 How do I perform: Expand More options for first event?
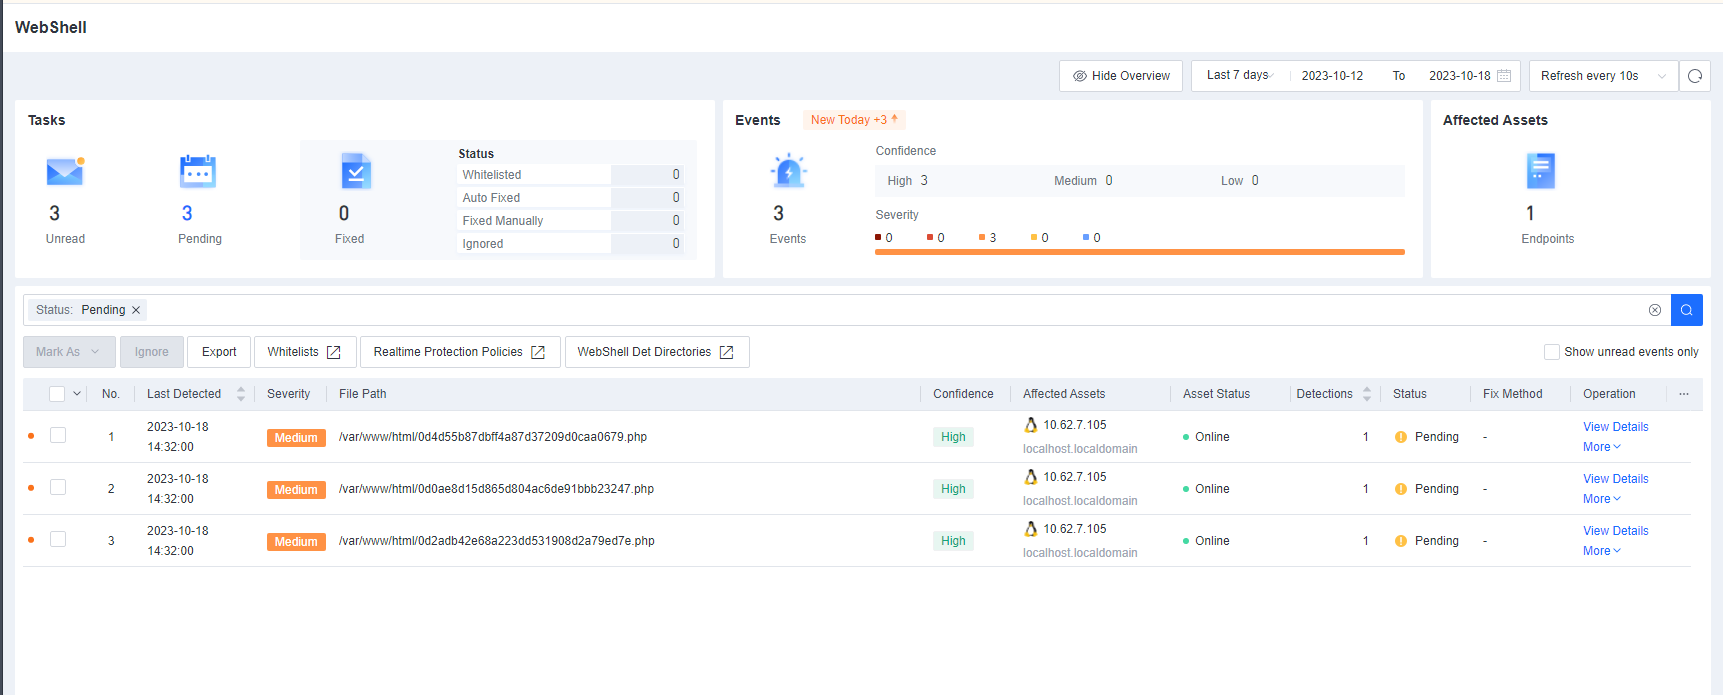(x=1601, y=447)
